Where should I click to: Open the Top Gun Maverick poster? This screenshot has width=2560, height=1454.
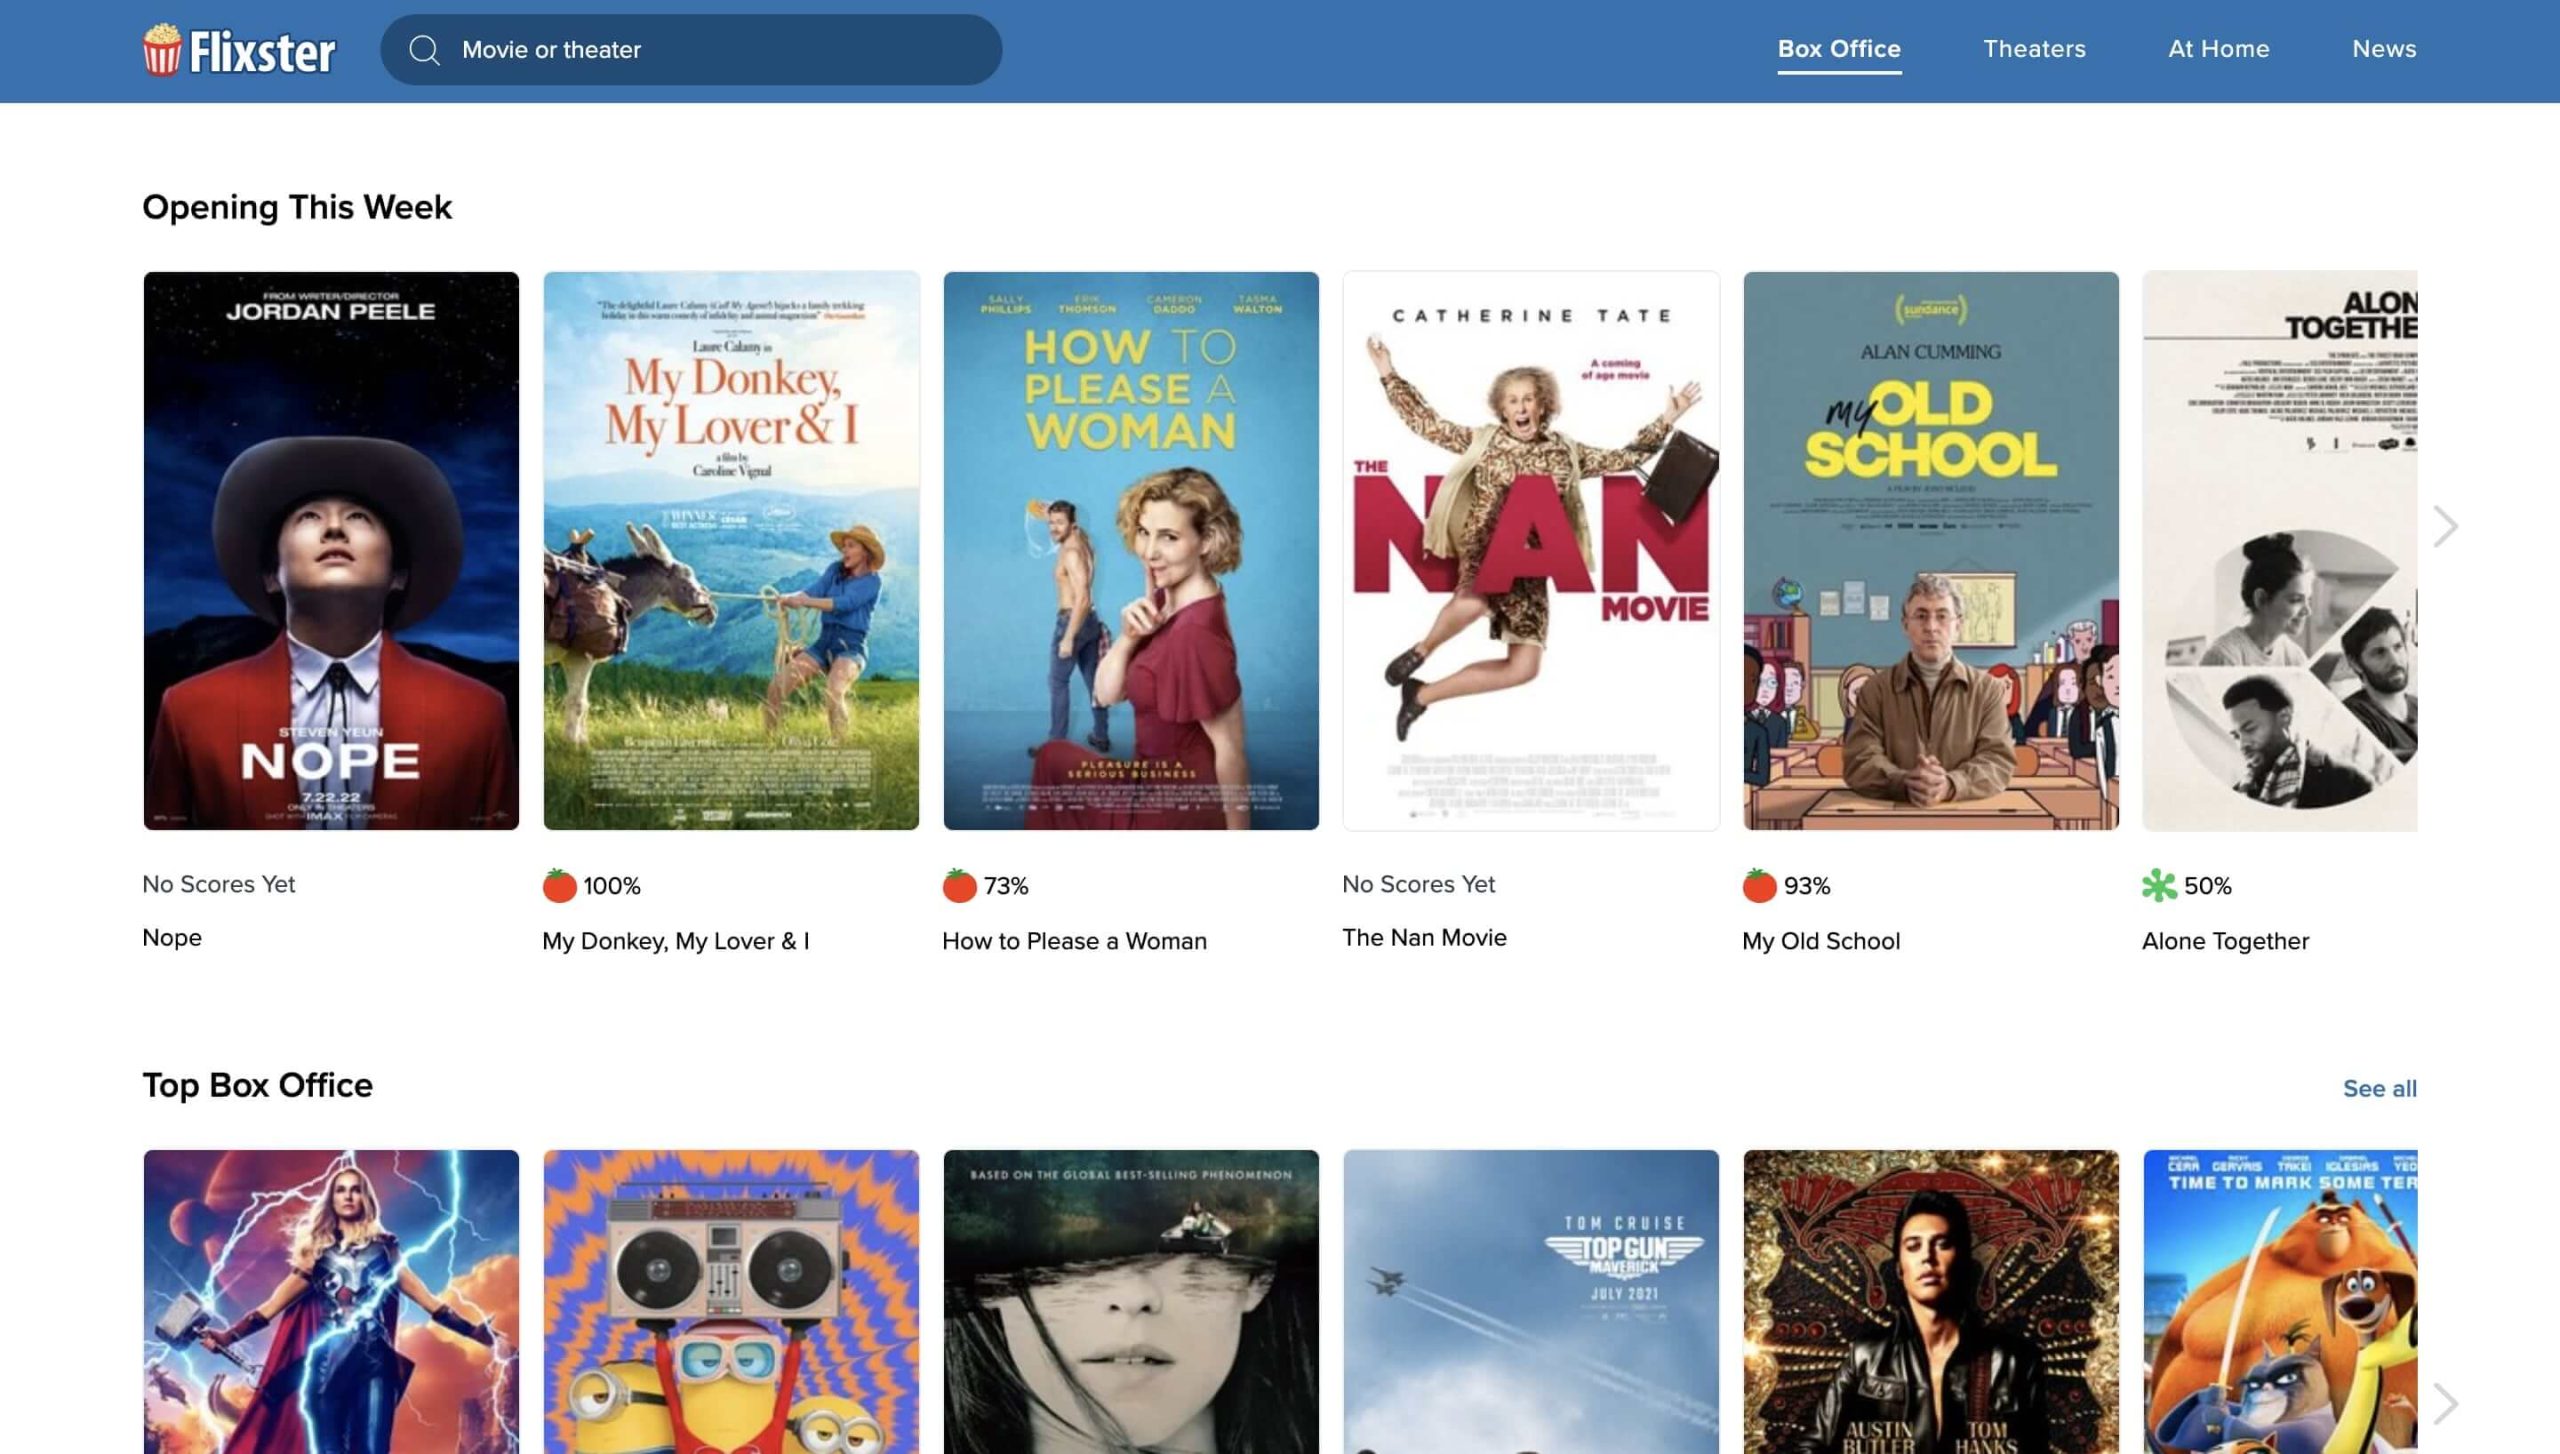click(1531, 1300)
